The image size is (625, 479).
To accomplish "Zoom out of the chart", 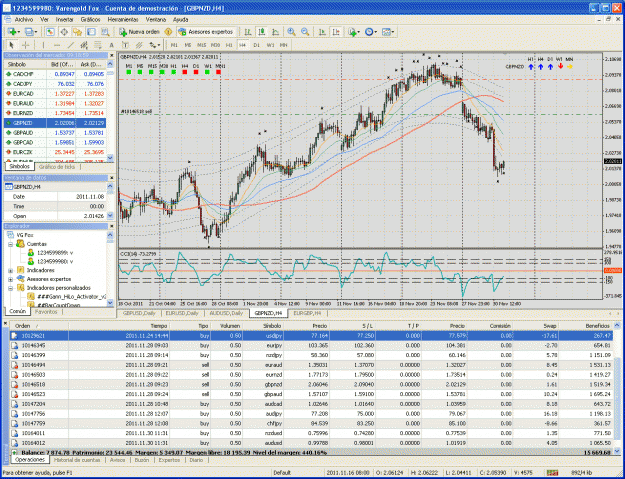I will [x=305, y=32].
